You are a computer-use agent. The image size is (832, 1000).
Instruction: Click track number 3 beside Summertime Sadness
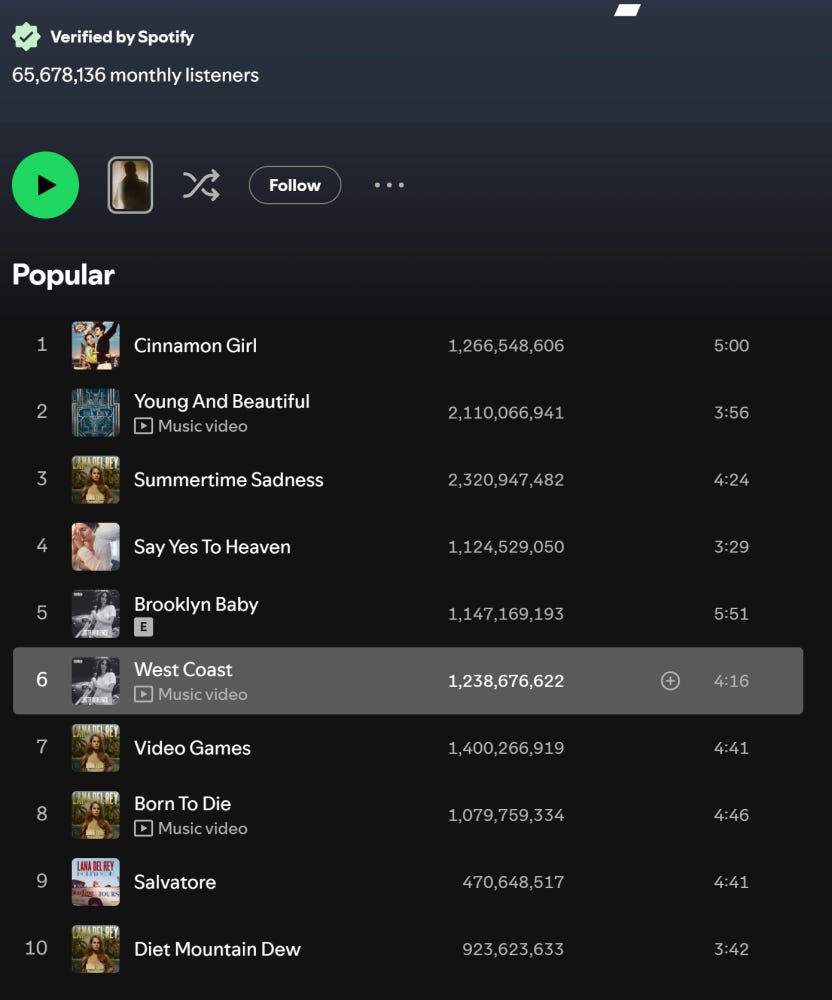(x=42, y=478)
